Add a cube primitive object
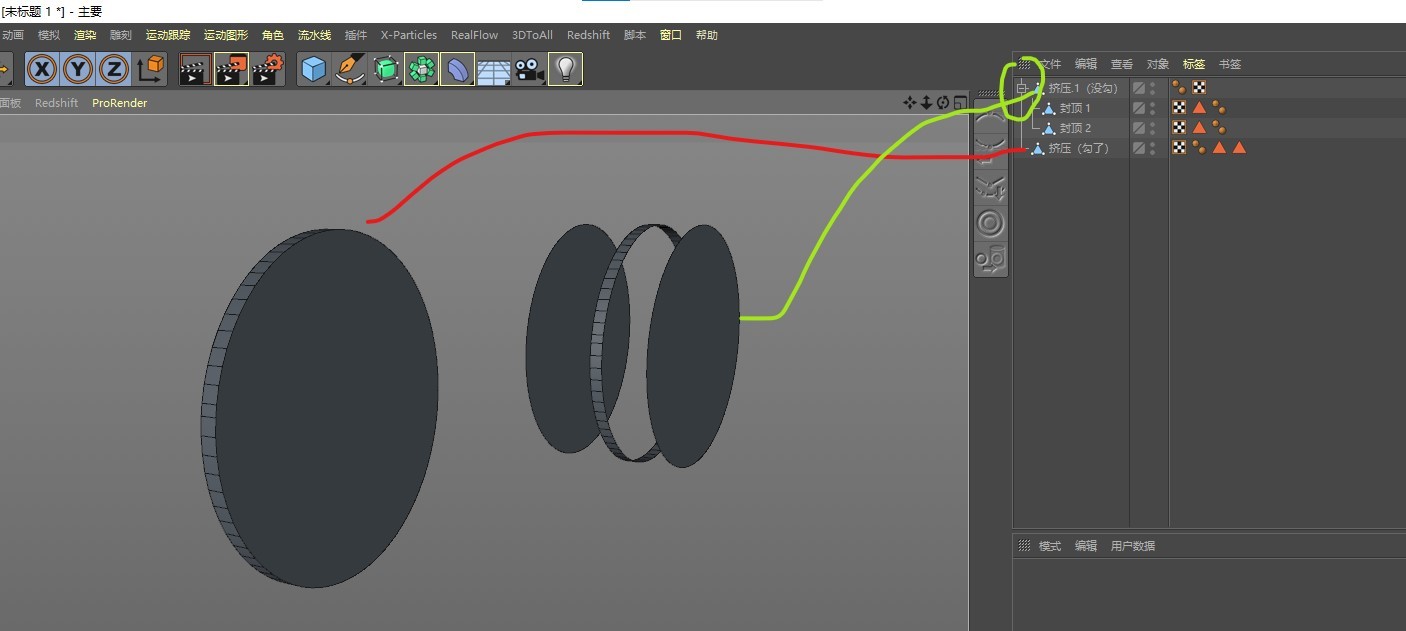The height and width of the screenshot is (631, 1406). (315, 69)
